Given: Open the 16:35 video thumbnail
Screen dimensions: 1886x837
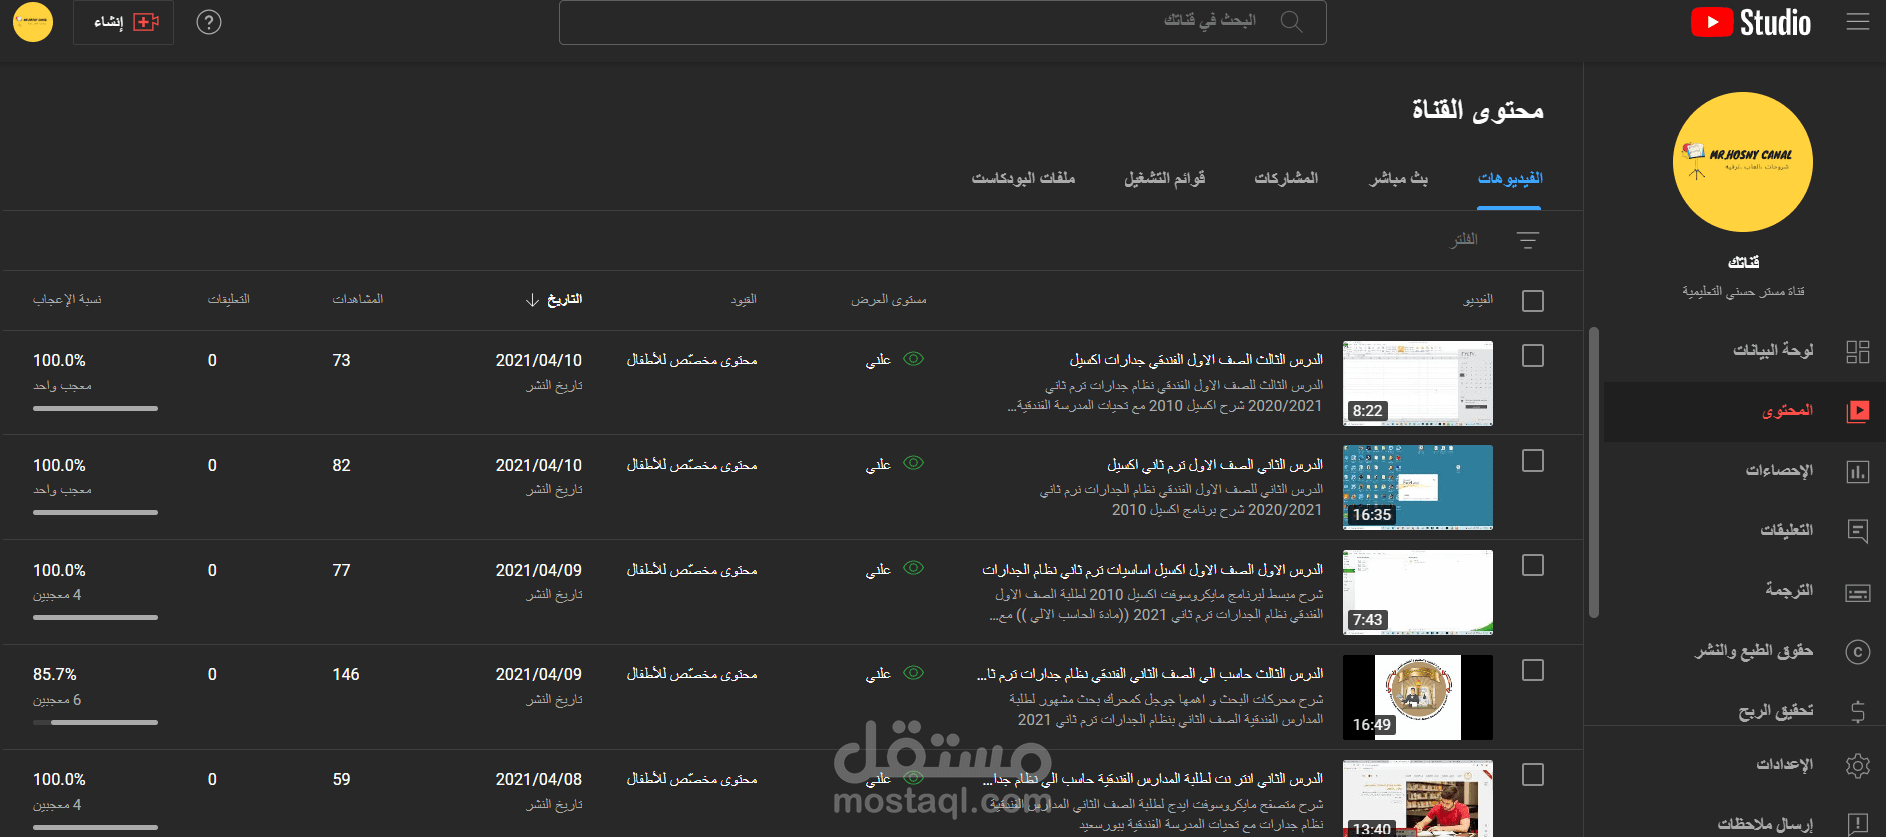Looking at the screenshot, I should (x=1417, y=488).
